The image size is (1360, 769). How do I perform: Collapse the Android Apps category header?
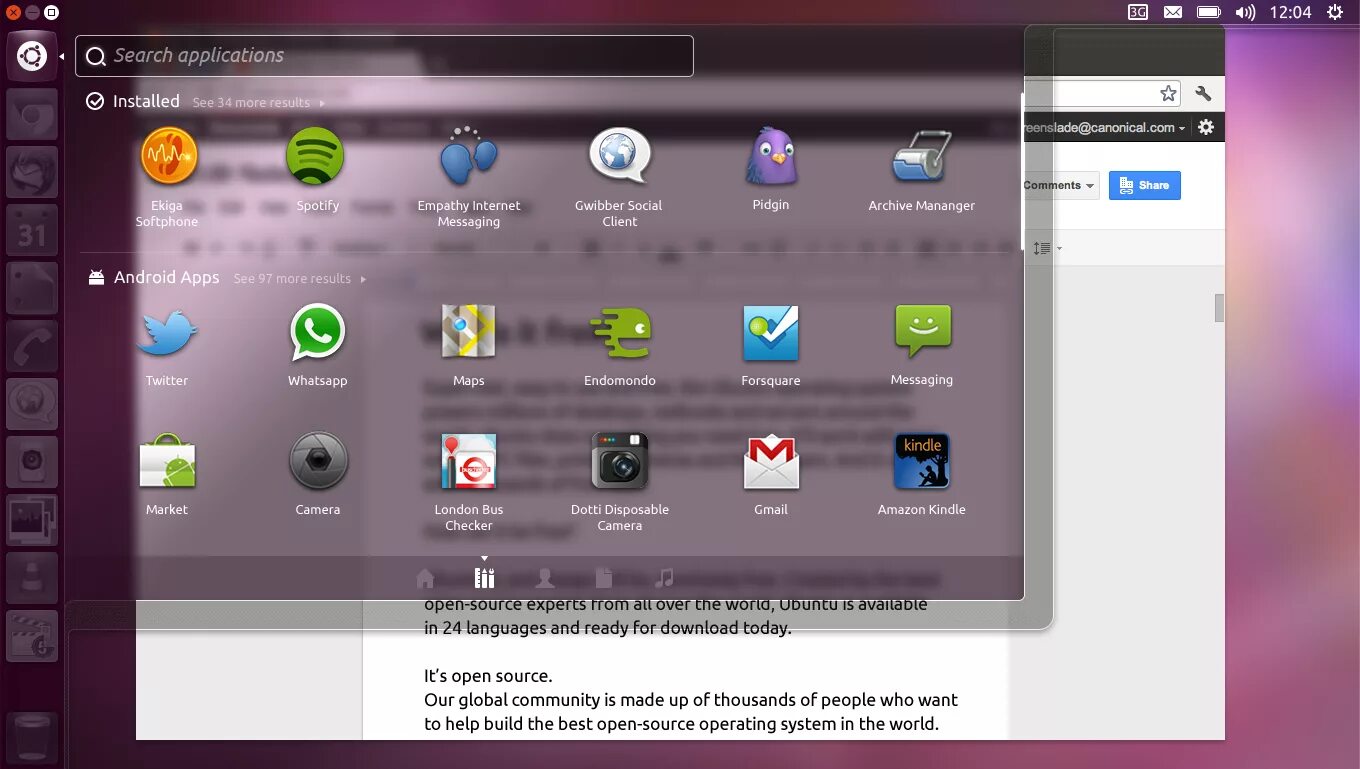[x=153, y=277]
